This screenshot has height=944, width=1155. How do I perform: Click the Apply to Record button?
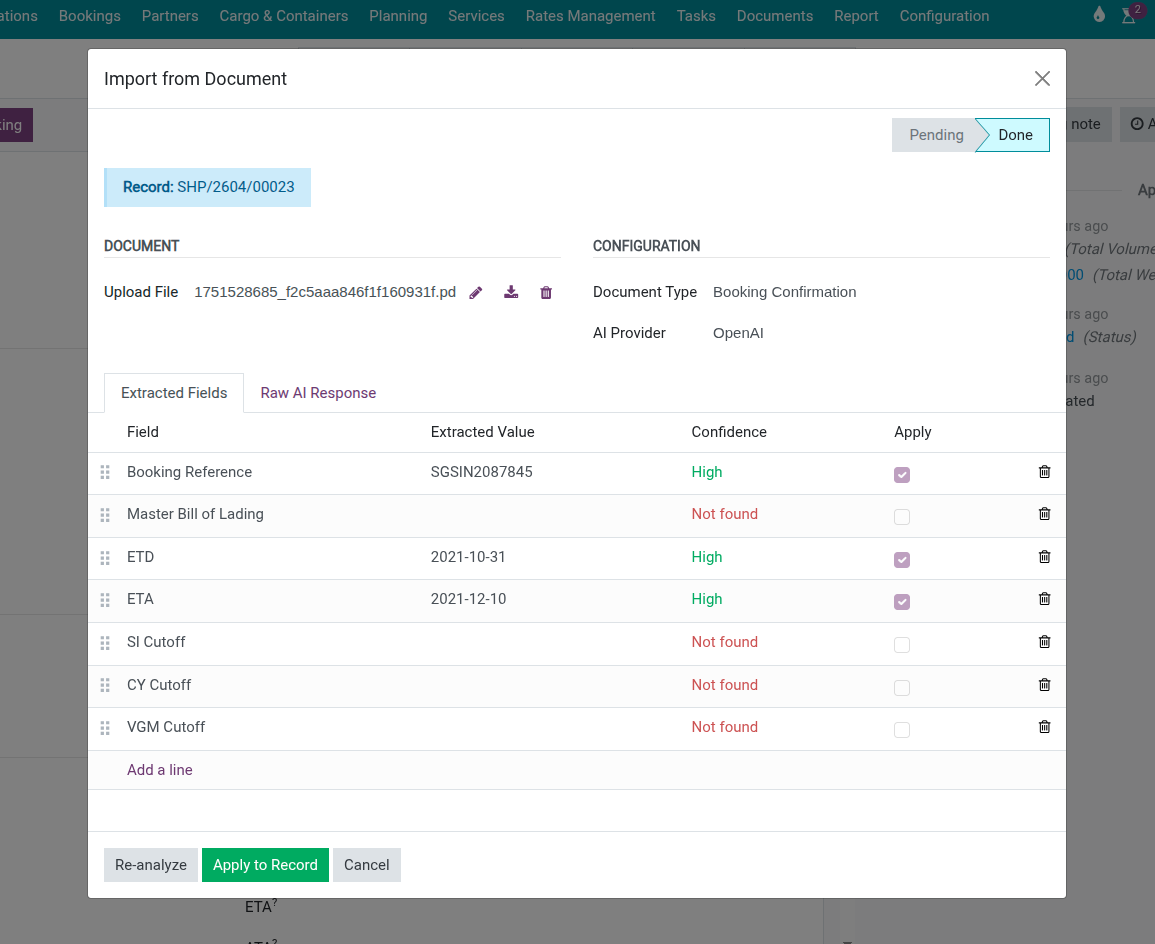coord(265,865)
